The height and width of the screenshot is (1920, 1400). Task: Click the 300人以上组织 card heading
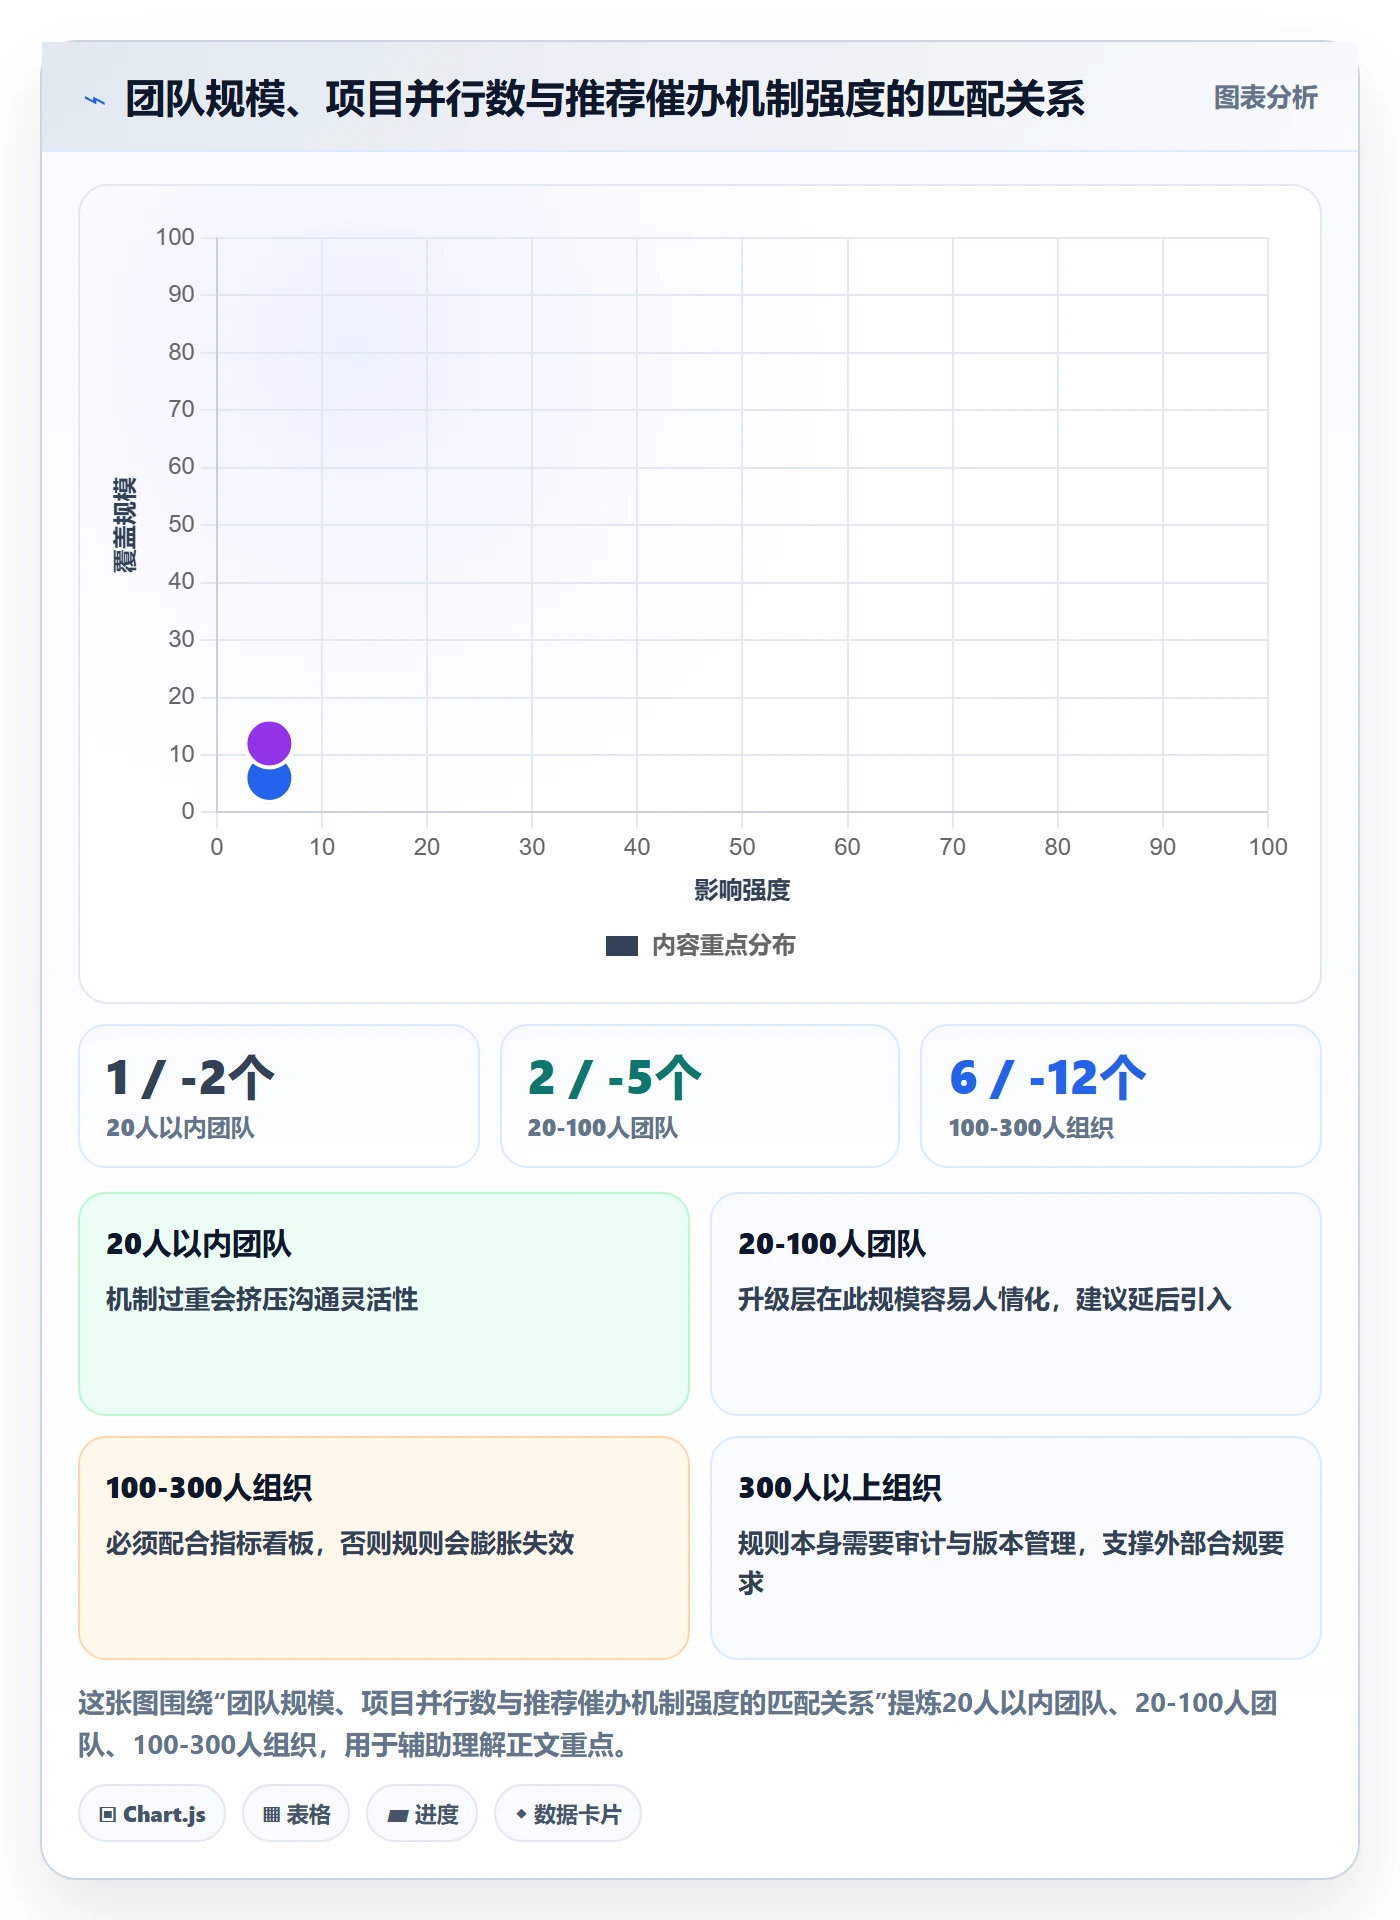[840, 1488]
